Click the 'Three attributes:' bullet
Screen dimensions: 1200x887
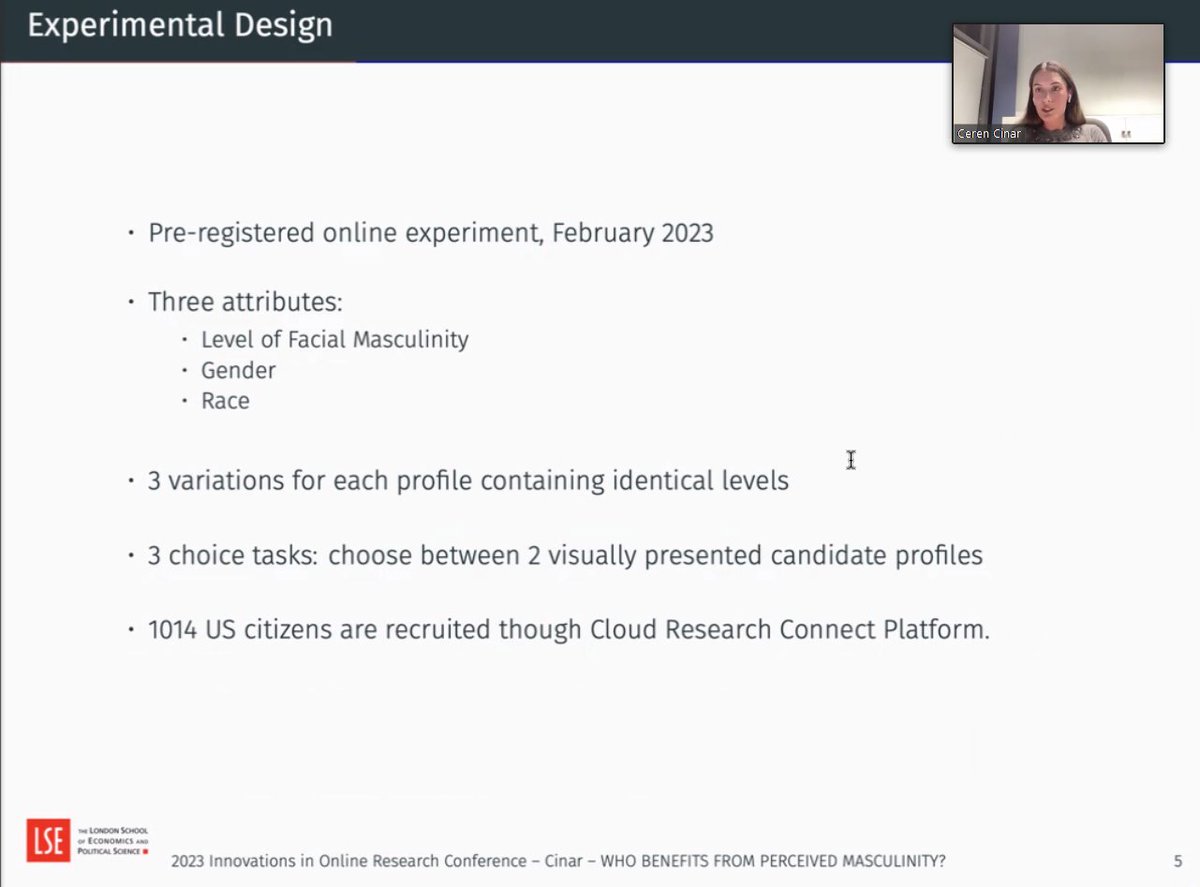click(245, 302)
